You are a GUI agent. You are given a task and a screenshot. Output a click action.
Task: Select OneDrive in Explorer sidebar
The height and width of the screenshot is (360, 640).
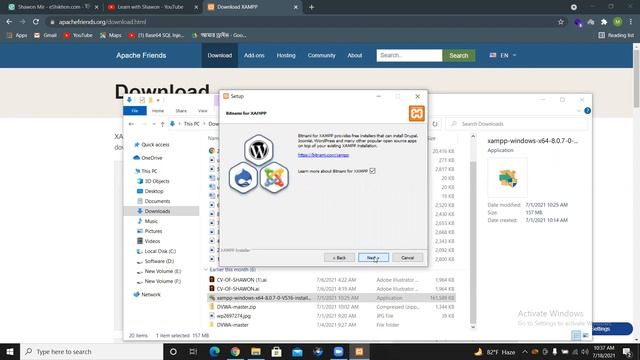click(x=151, y=158)
